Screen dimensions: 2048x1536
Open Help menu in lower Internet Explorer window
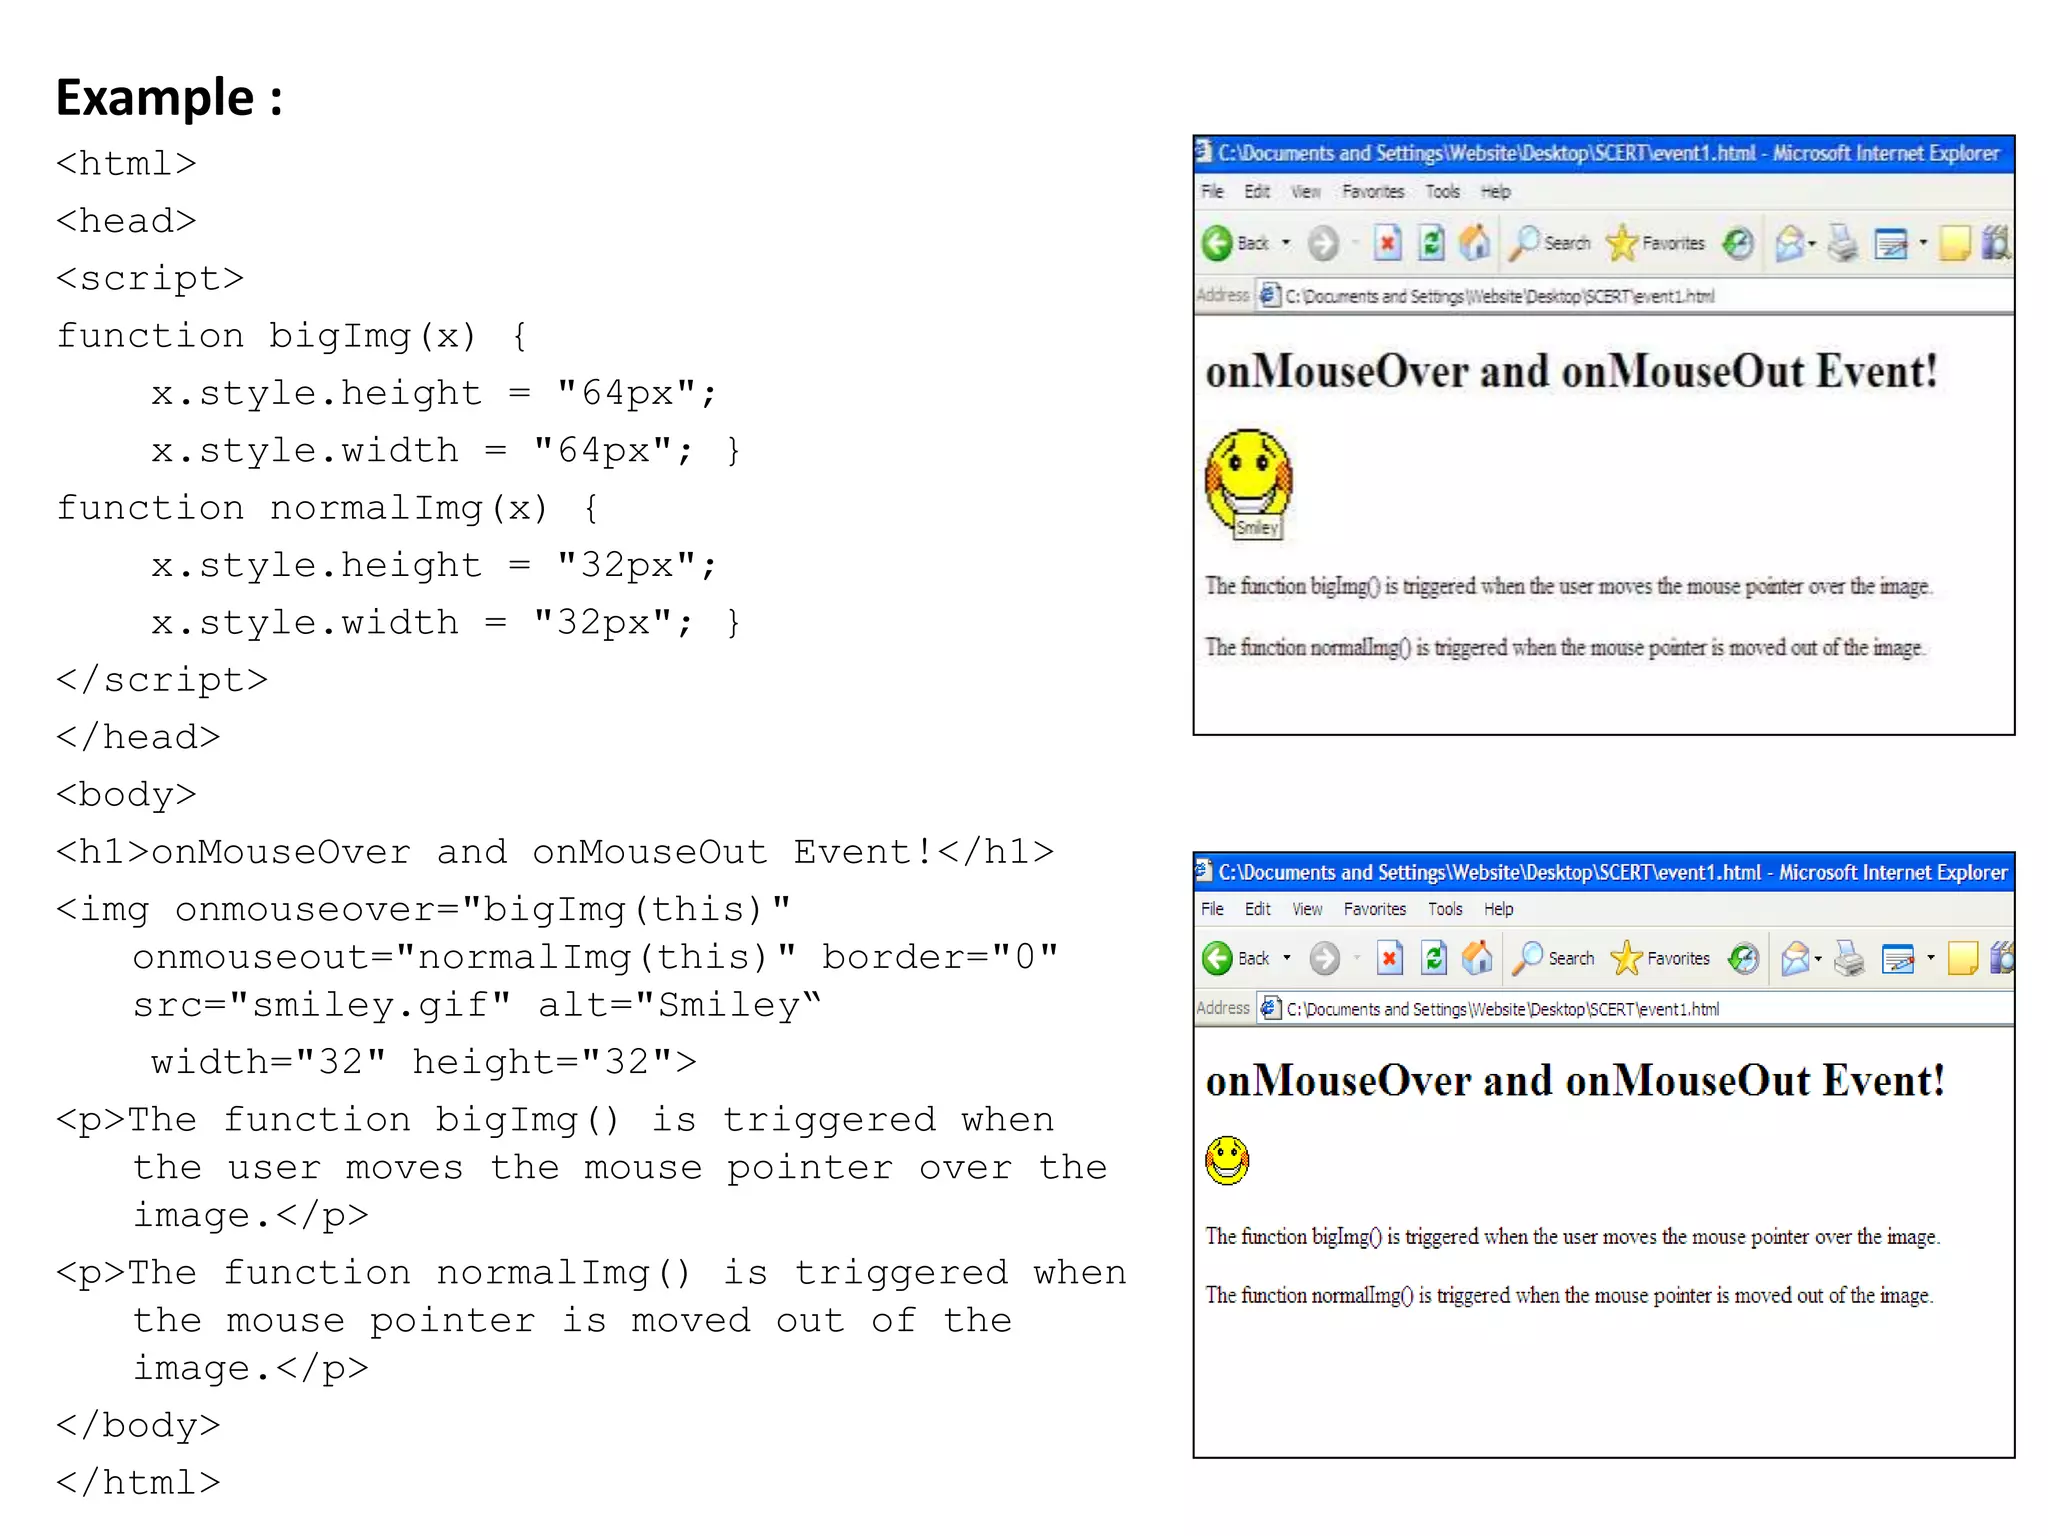[x=1498, y=909]
